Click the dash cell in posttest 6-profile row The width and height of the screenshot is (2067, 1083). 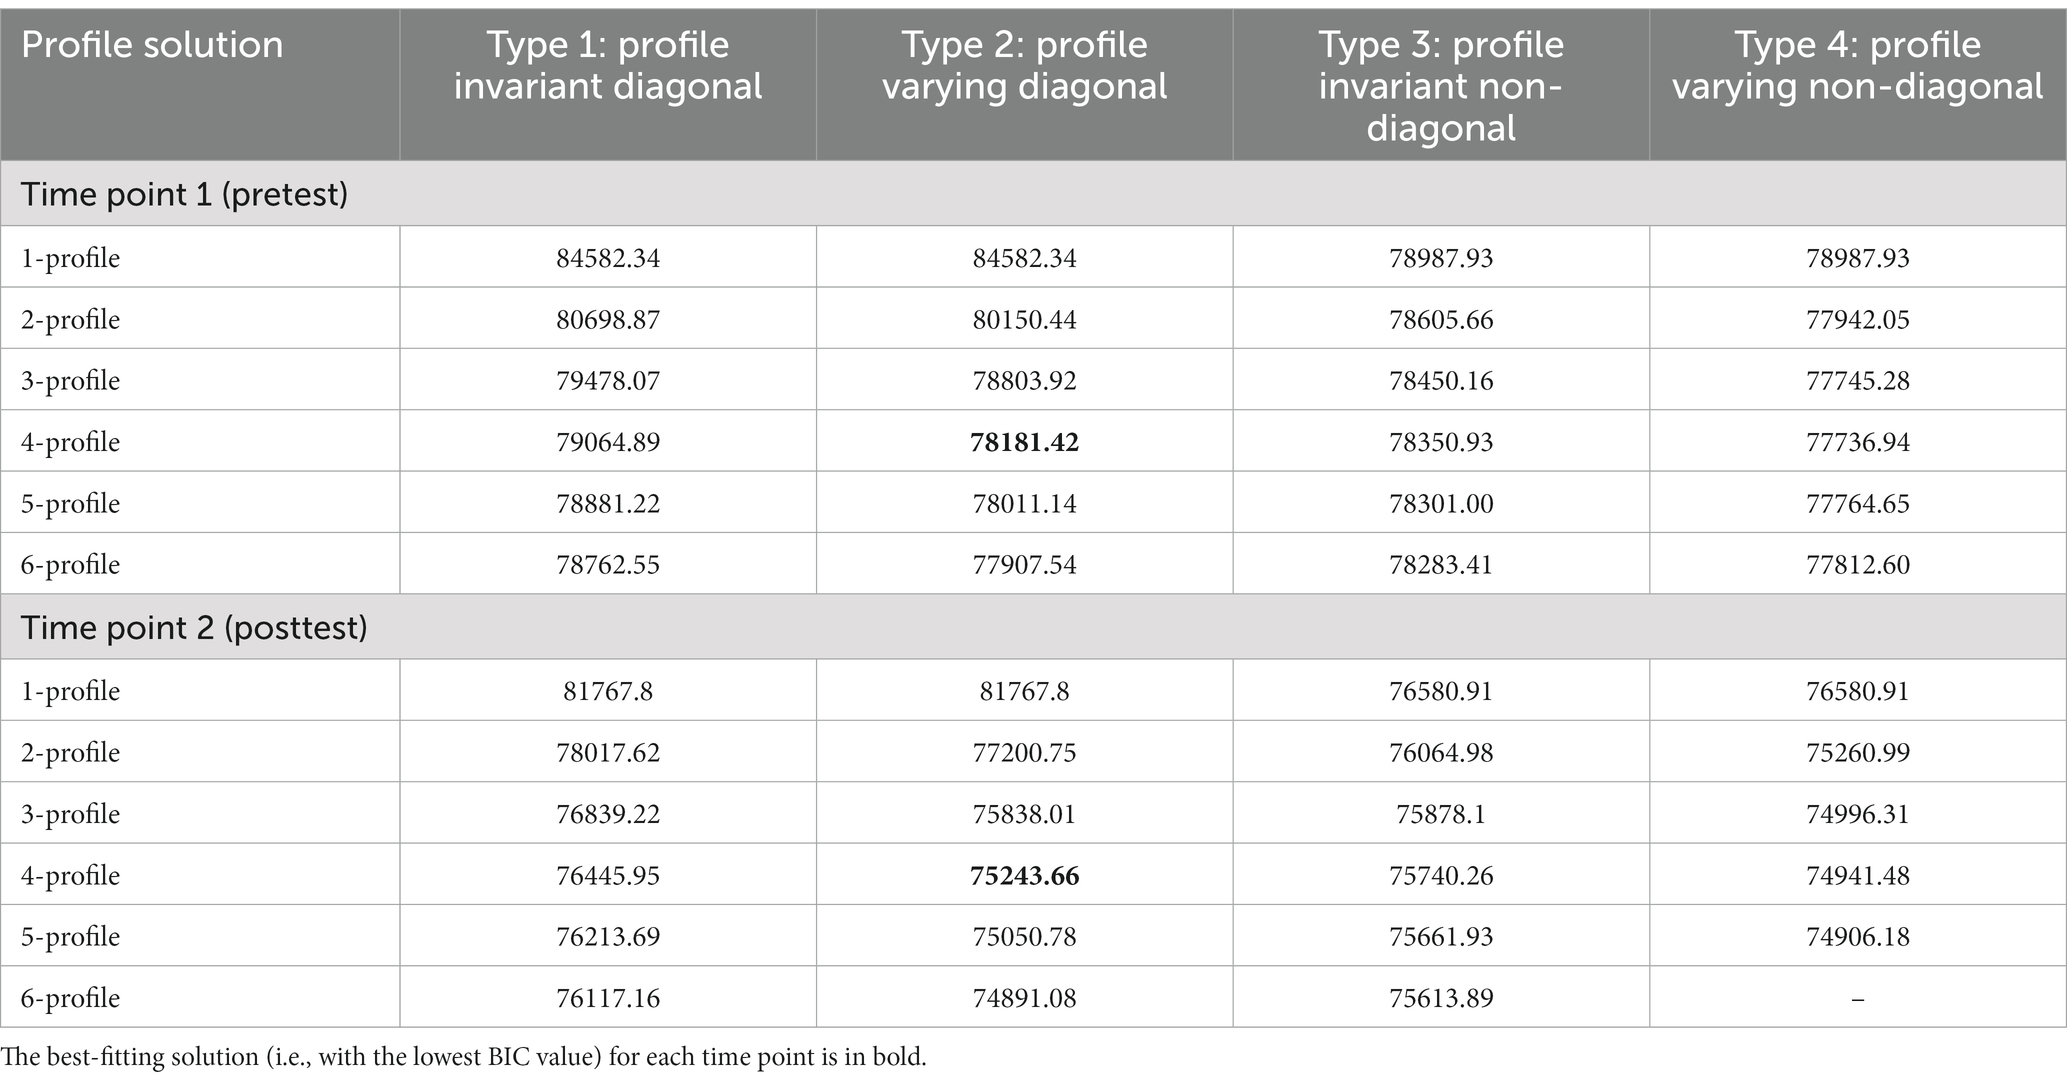(1857, 998)
